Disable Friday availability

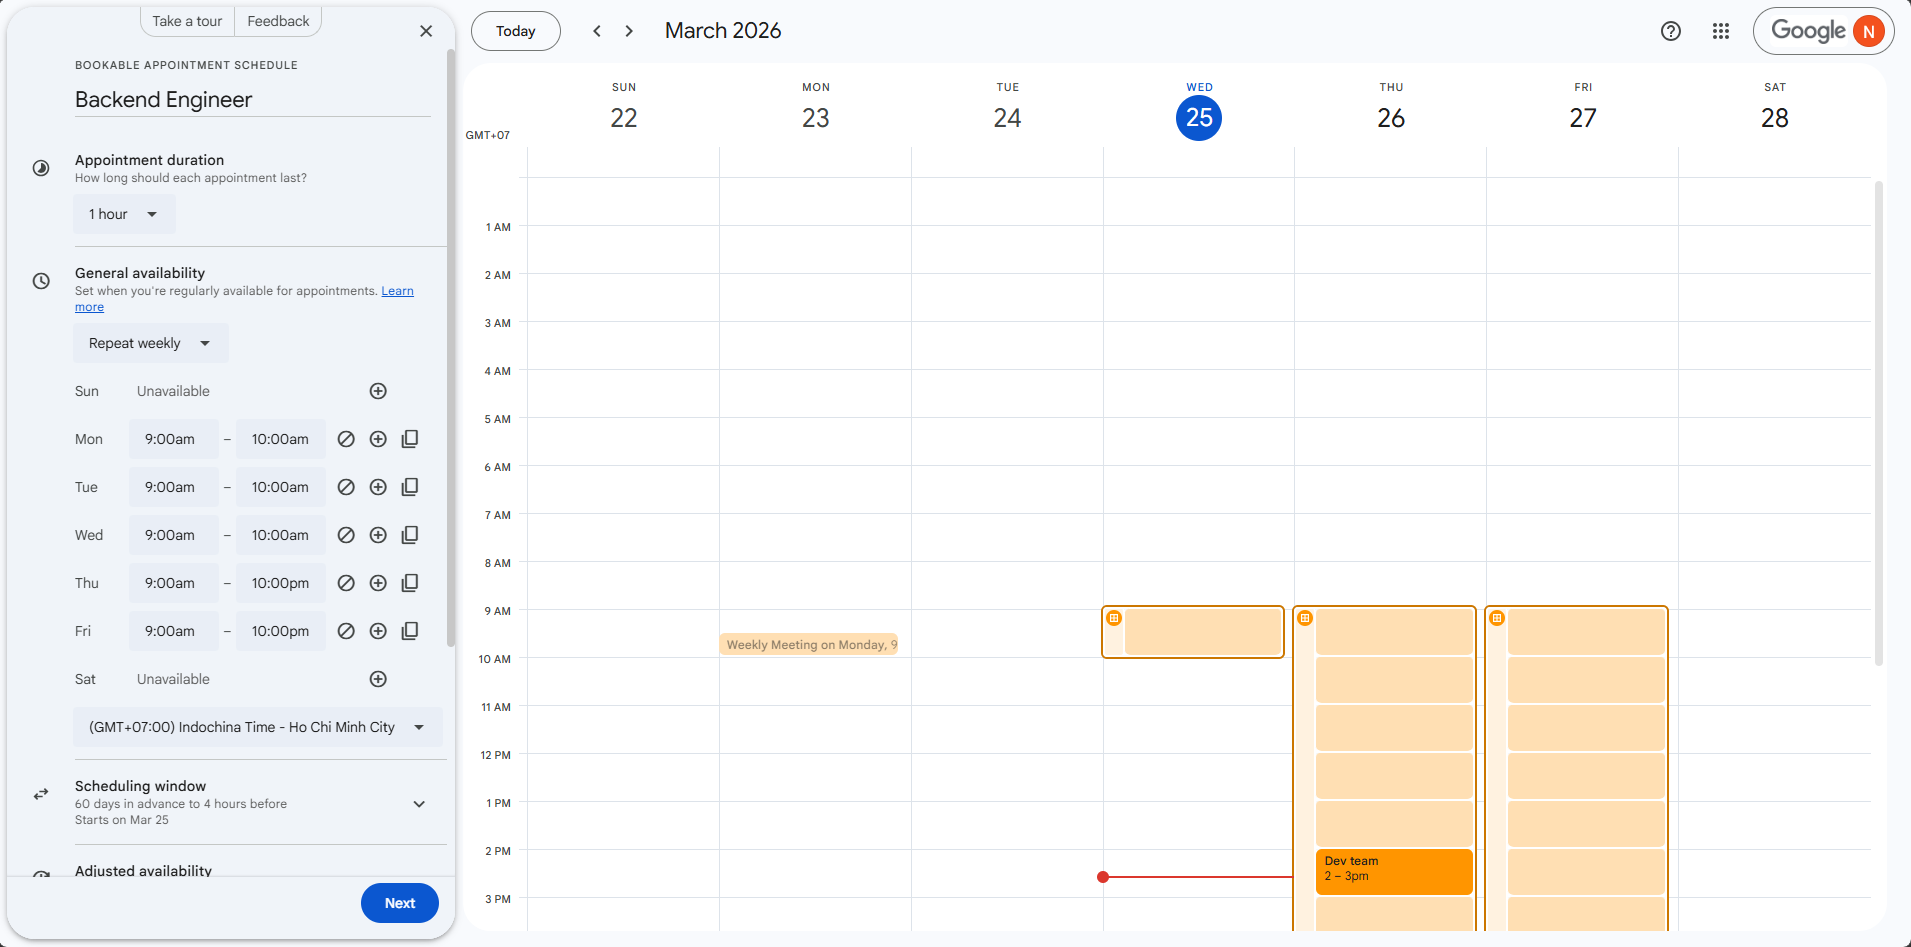tap(346, 631)
